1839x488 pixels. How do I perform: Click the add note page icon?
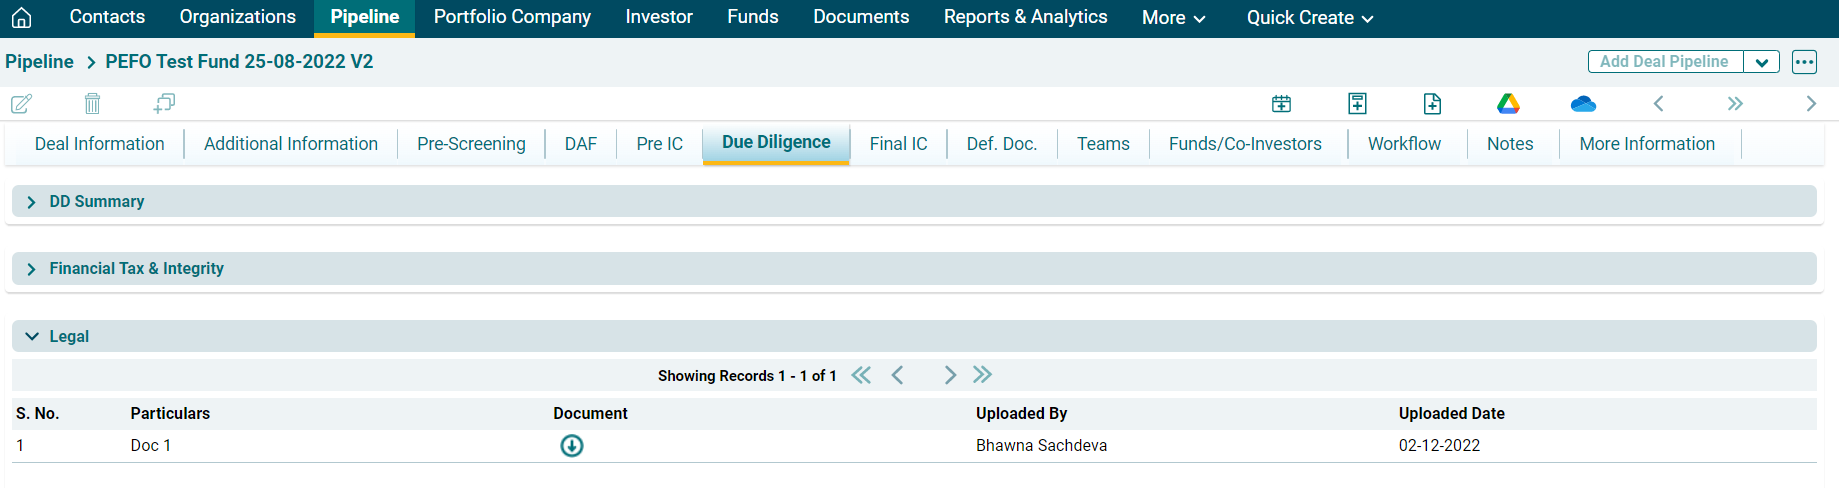click(1357, 104)
